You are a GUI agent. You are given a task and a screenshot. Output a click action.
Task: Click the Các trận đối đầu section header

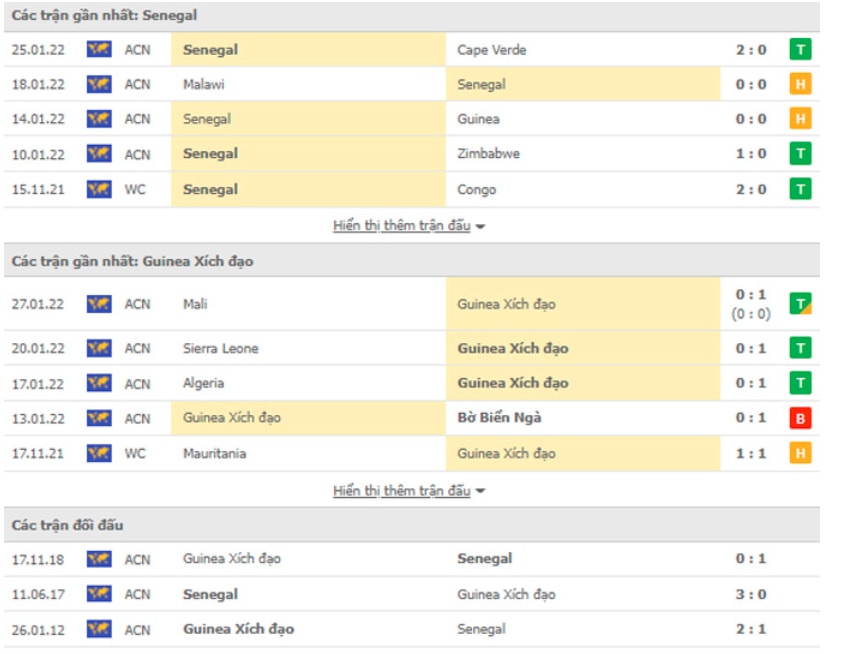[x=68, y=525]
